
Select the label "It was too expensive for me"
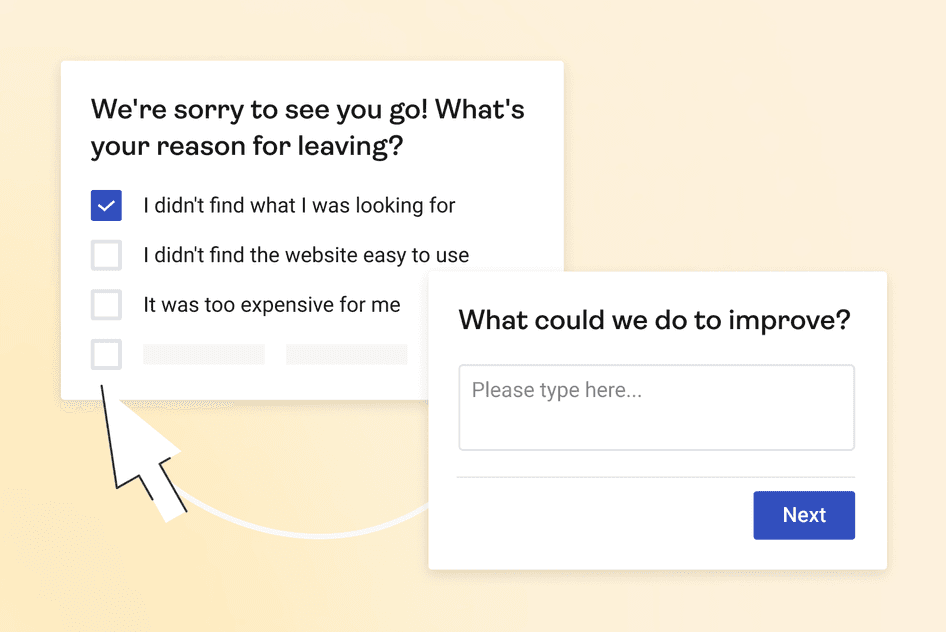(x=272, y=304)
